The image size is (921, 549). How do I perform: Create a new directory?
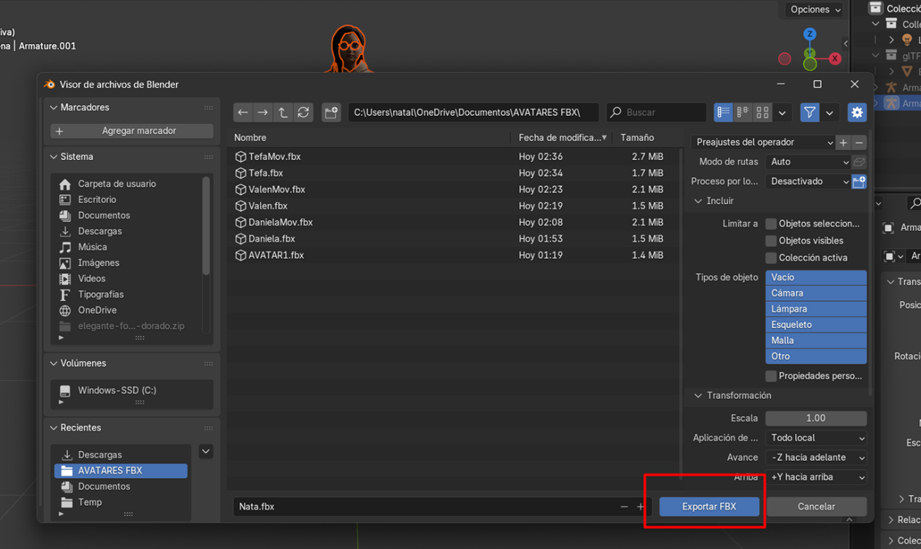click(331, 112)
